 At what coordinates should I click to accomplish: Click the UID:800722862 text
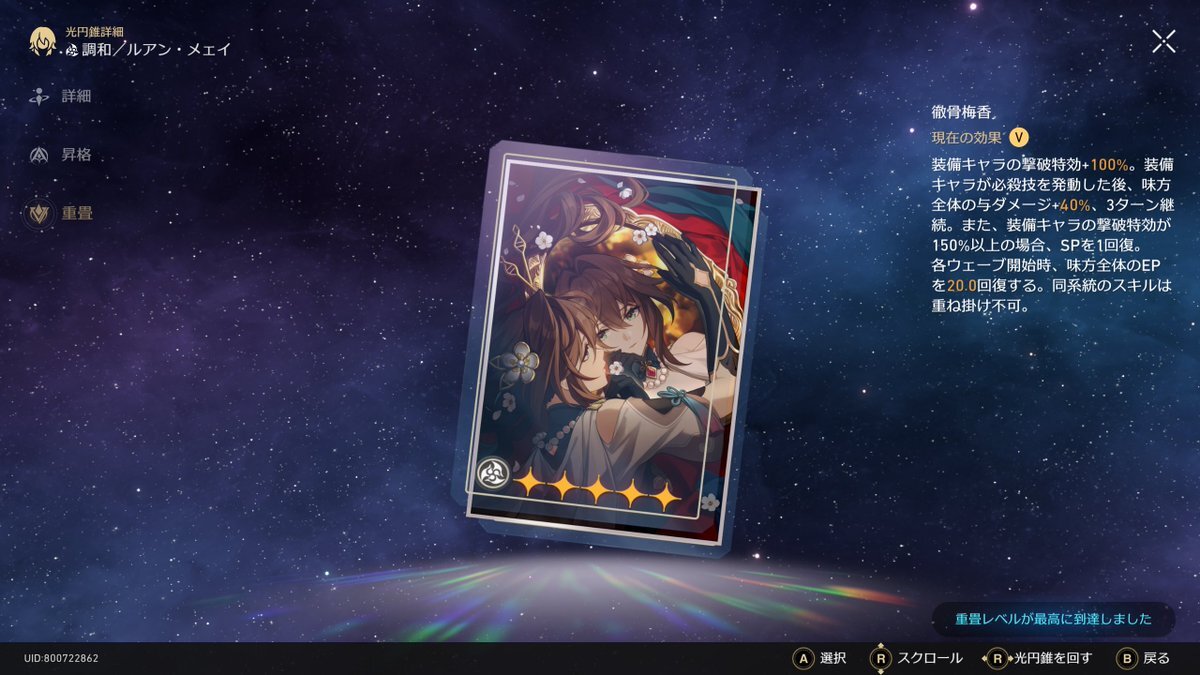(61, 659)
